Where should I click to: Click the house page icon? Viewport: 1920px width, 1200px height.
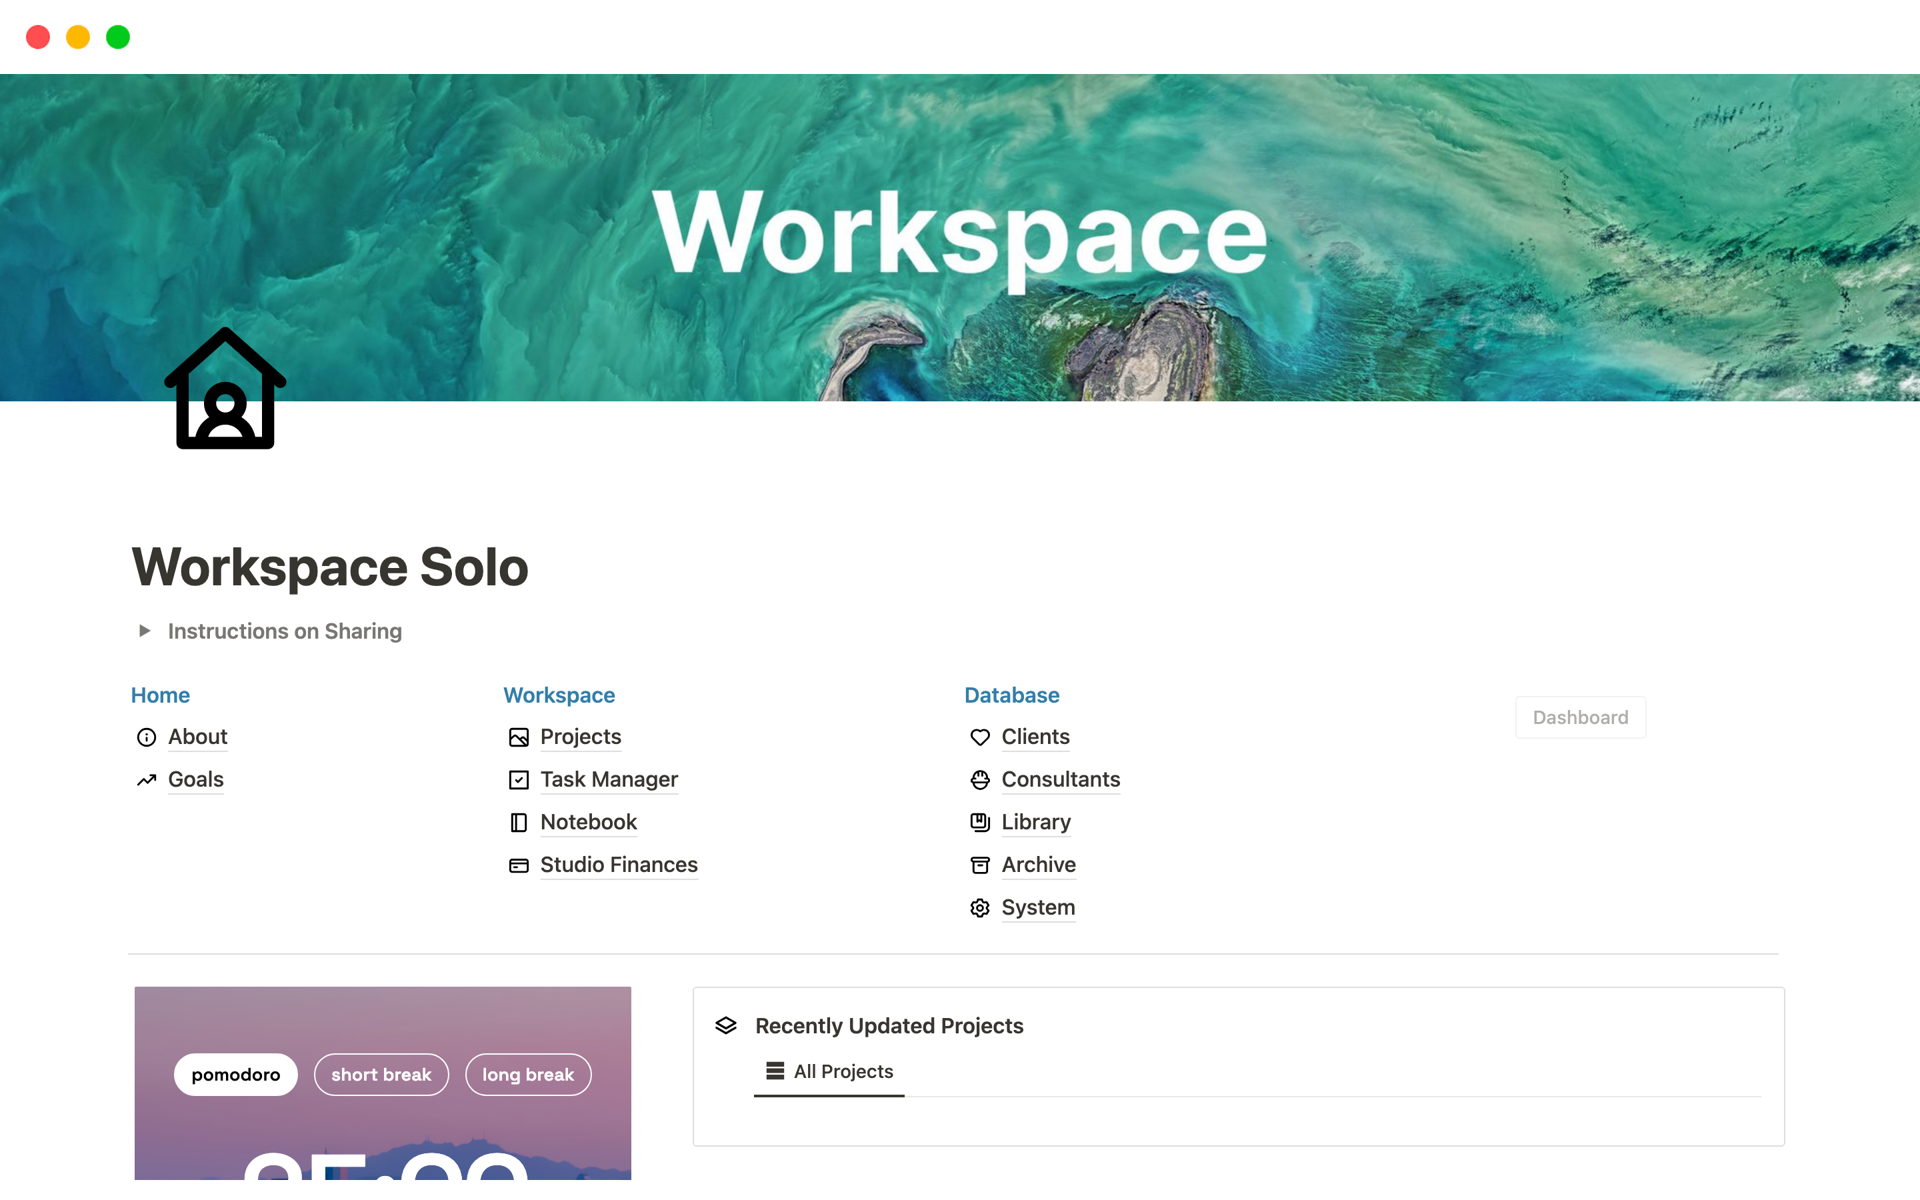click(225, 390)
